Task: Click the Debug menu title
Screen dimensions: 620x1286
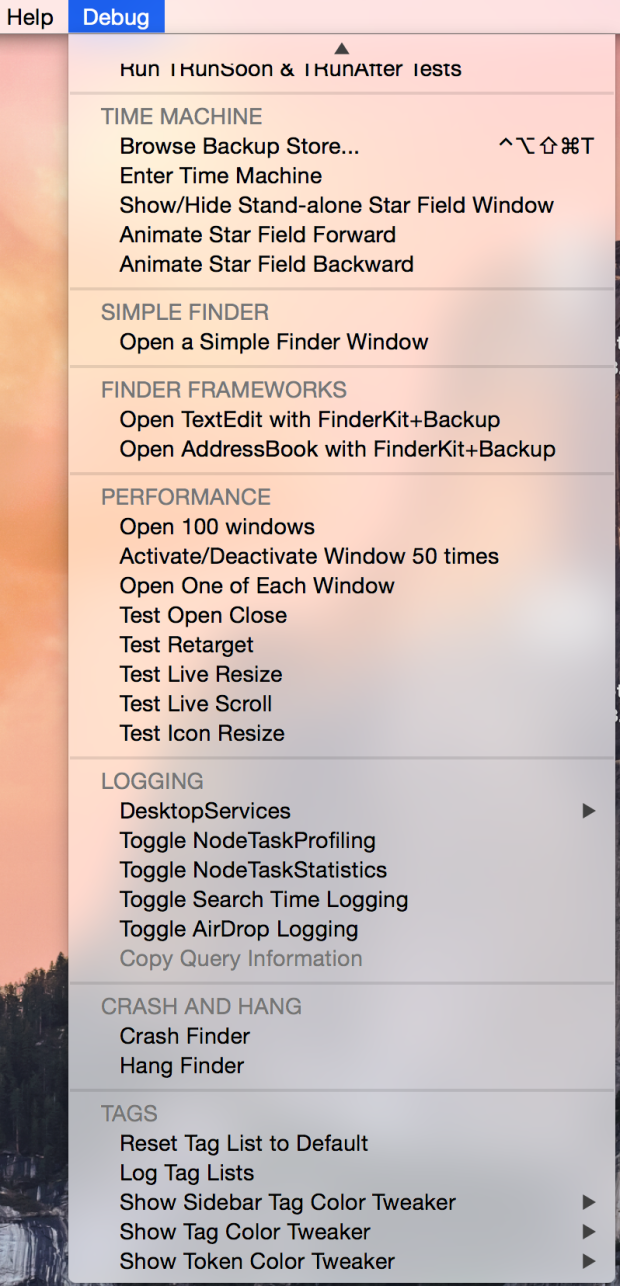Action: pyautogui.click(x=116, y=17)
